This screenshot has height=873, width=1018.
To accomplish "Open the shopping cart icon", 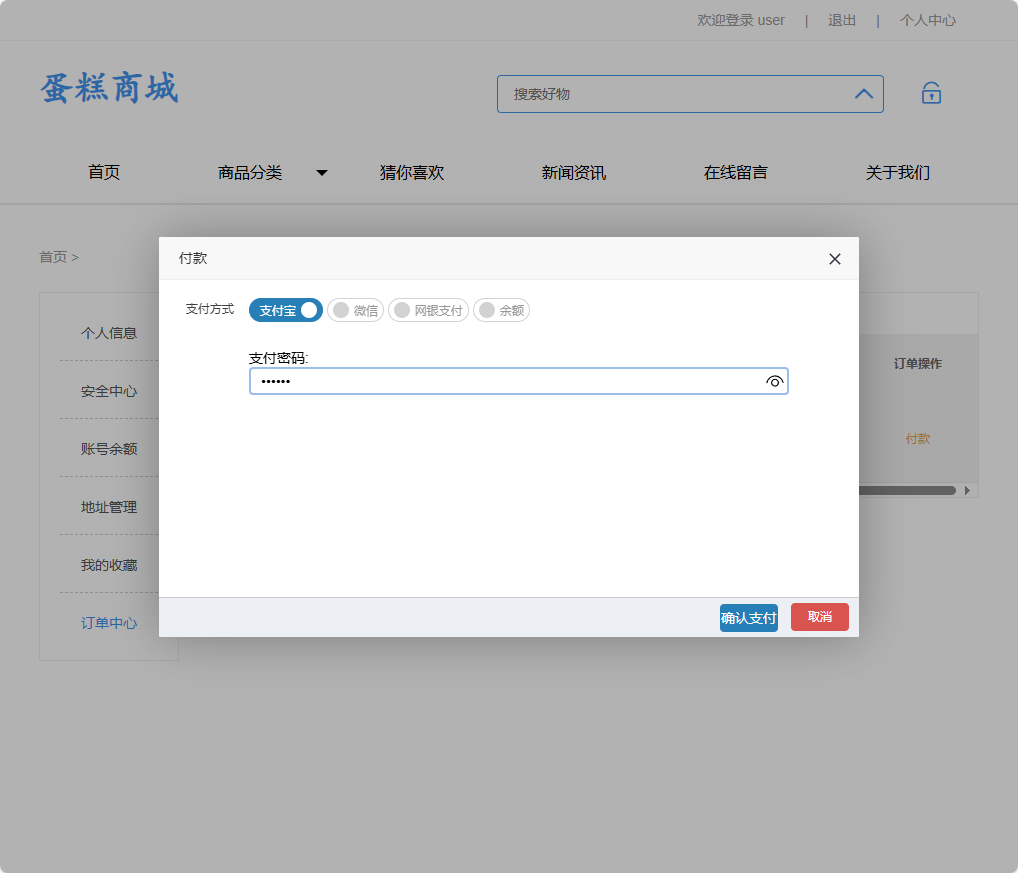I will [x=930, y=92].
